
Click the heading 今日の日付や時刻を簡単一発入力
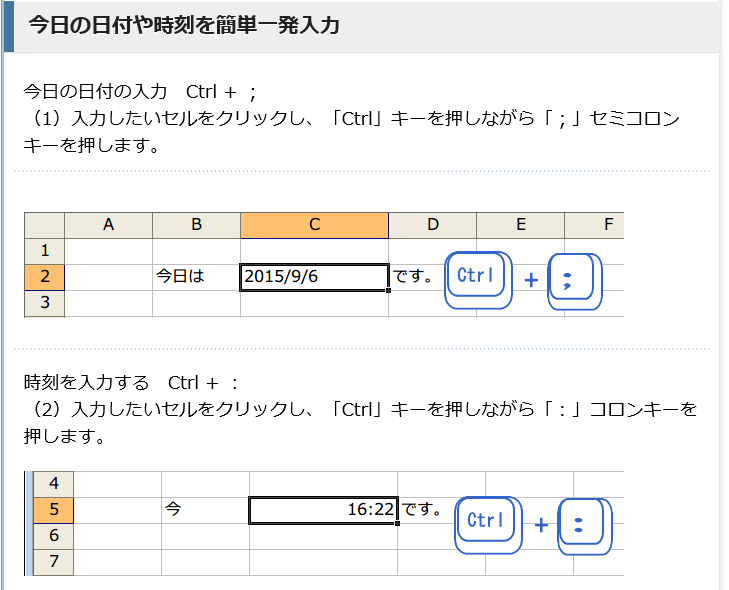point(183,25)
